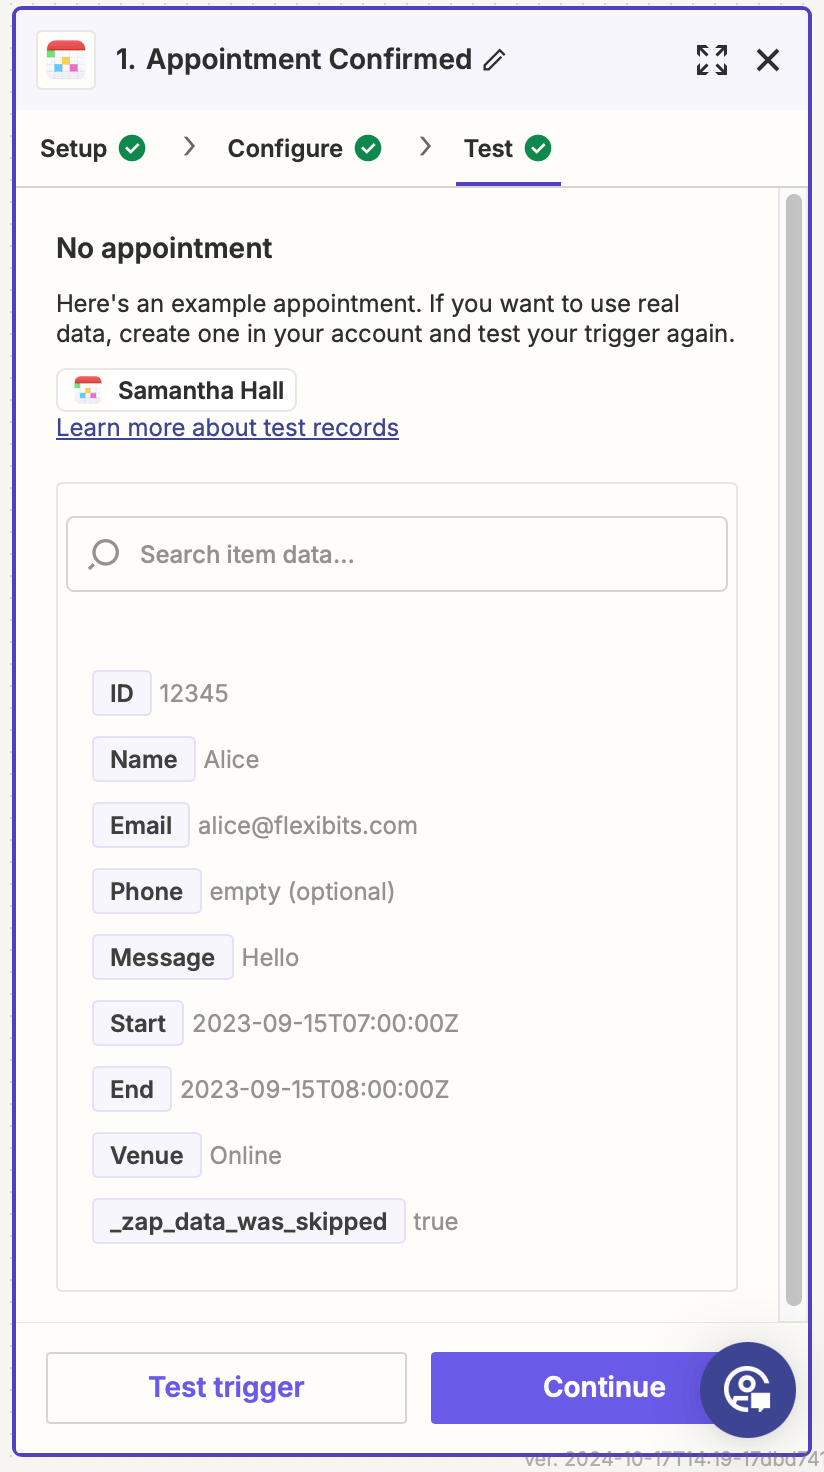Click the Continue button
The width and height of the screenshot is (824, 1472).
604,1387
